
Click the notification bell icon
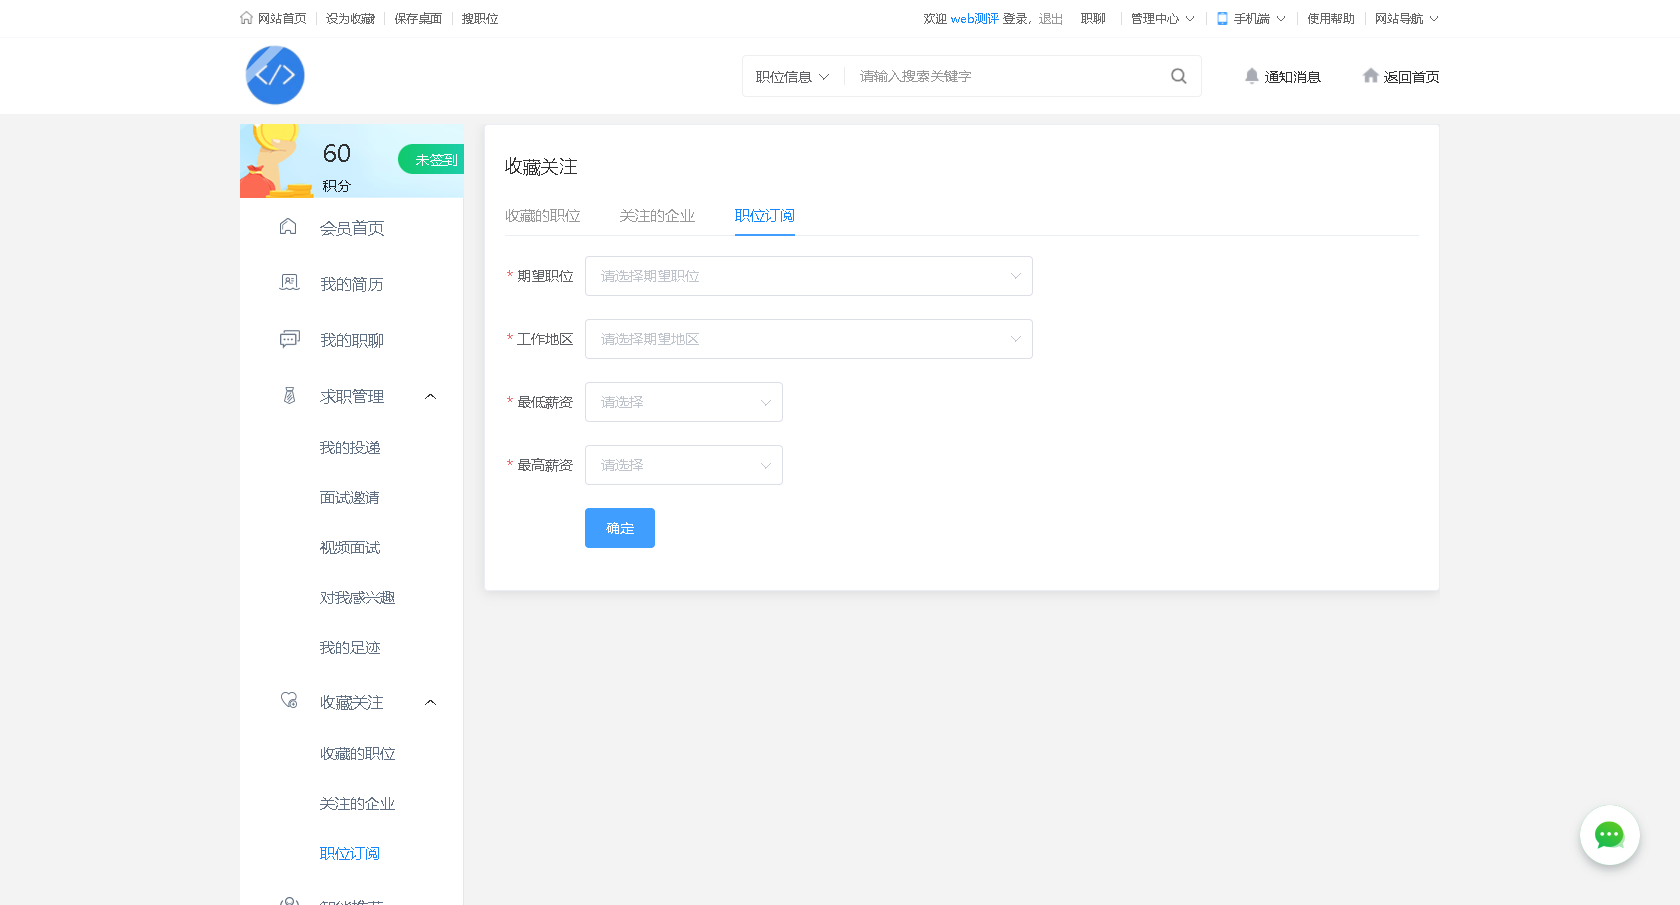[1251, 76]
